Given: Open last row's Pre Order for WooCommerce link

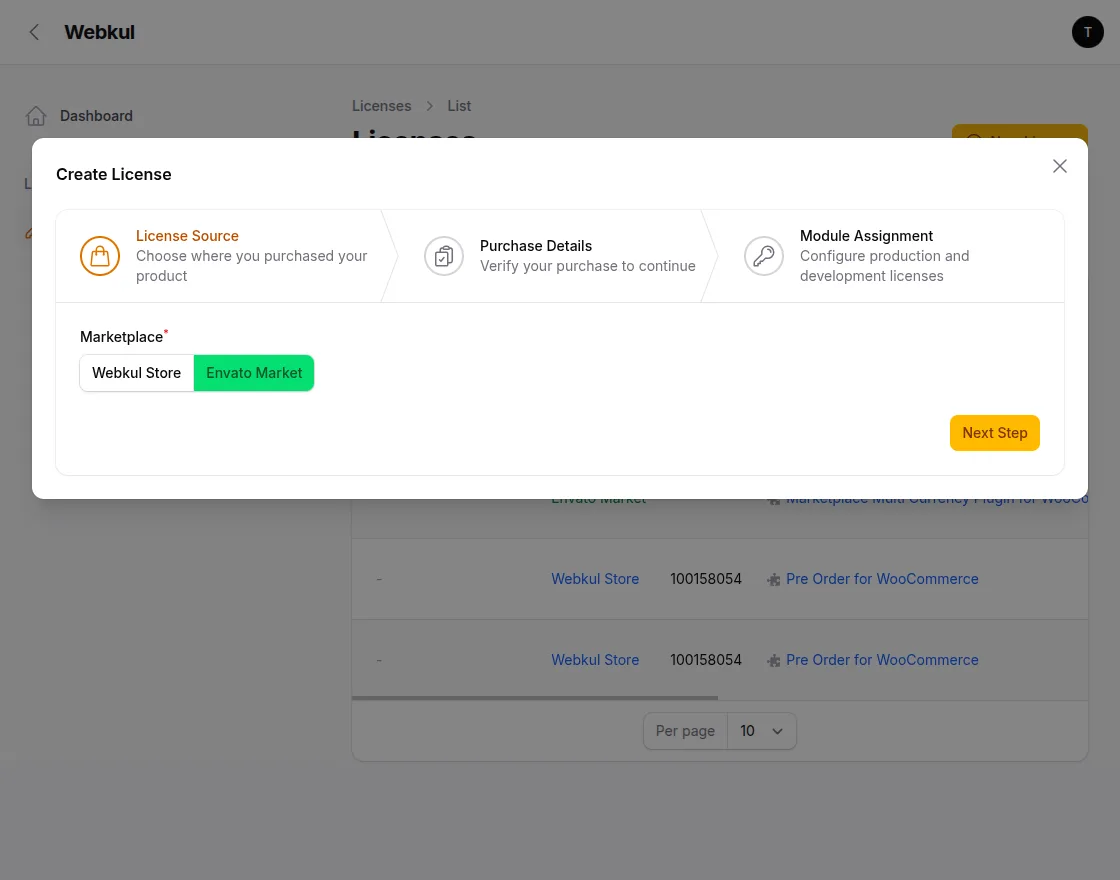Looking at the screenshot, I should (x=882, y=660).
